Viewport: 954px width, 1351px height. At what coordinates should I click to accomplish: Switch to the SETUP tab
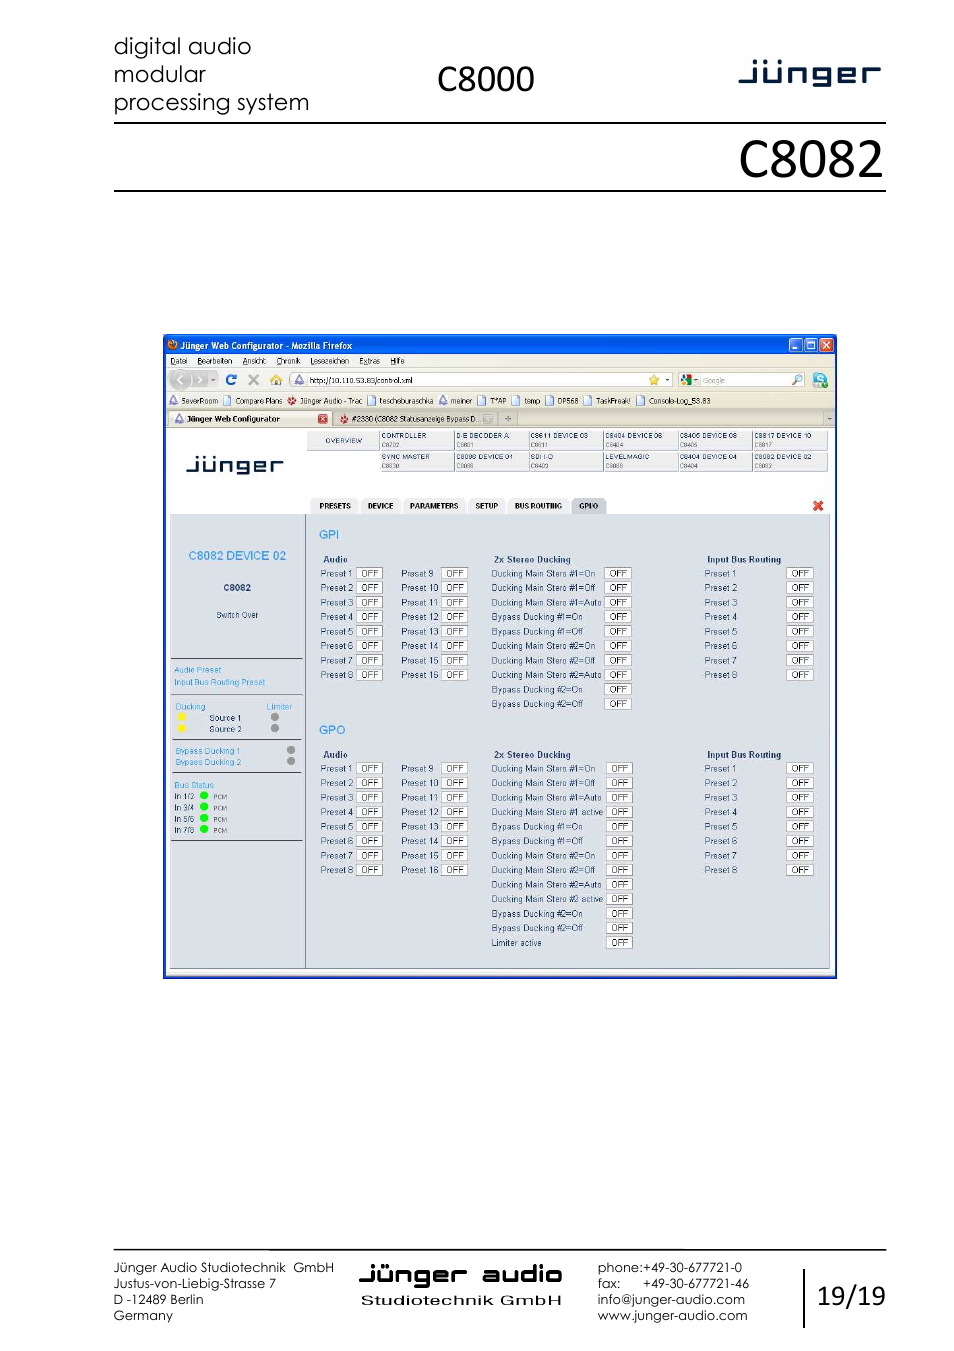pos(487,506)
